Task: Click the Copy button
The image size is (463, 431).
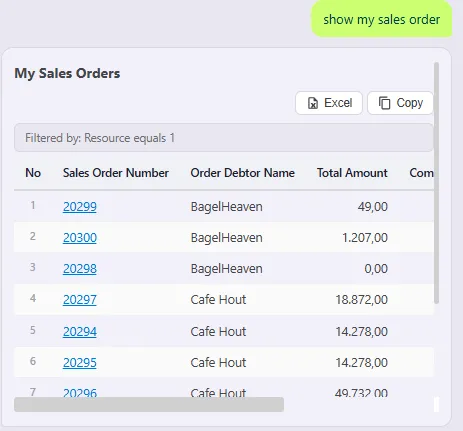Action: [x=400, y=103]
